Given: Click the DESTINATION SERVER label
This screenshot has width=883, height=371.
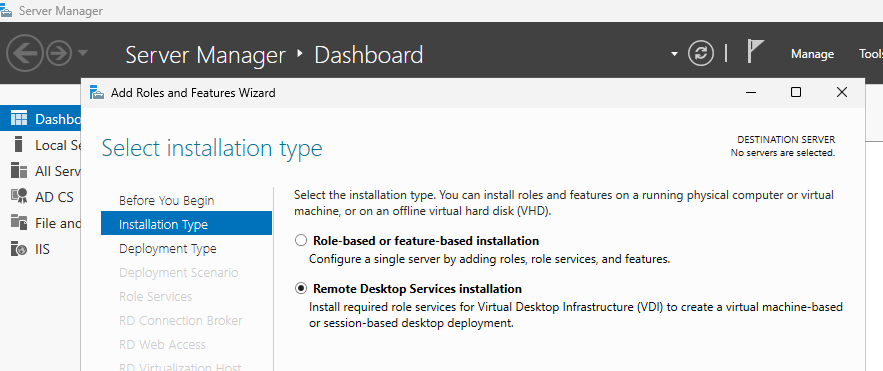Looking at the screenshot, I should (786, 140).
